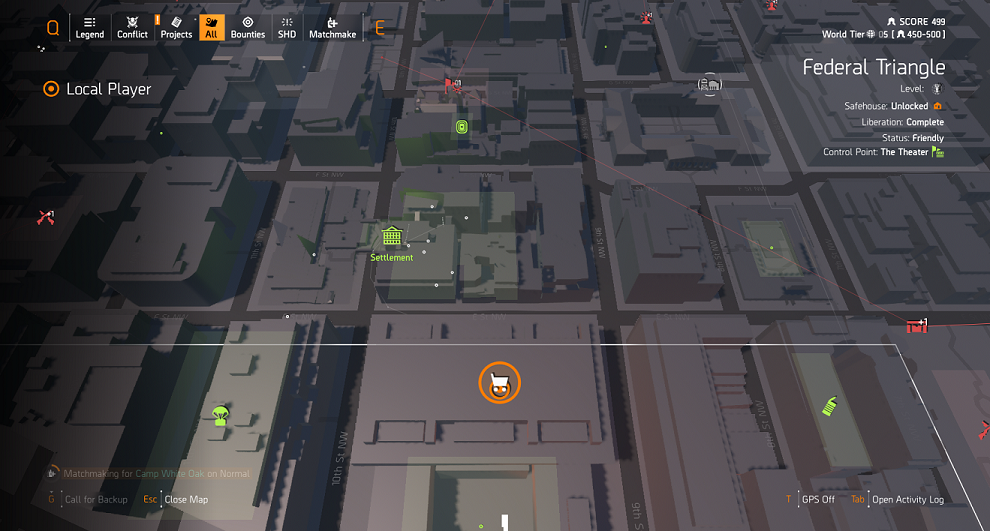Select the white safe house marker
The width and height of the screenshot is (990, 531).
710,84
